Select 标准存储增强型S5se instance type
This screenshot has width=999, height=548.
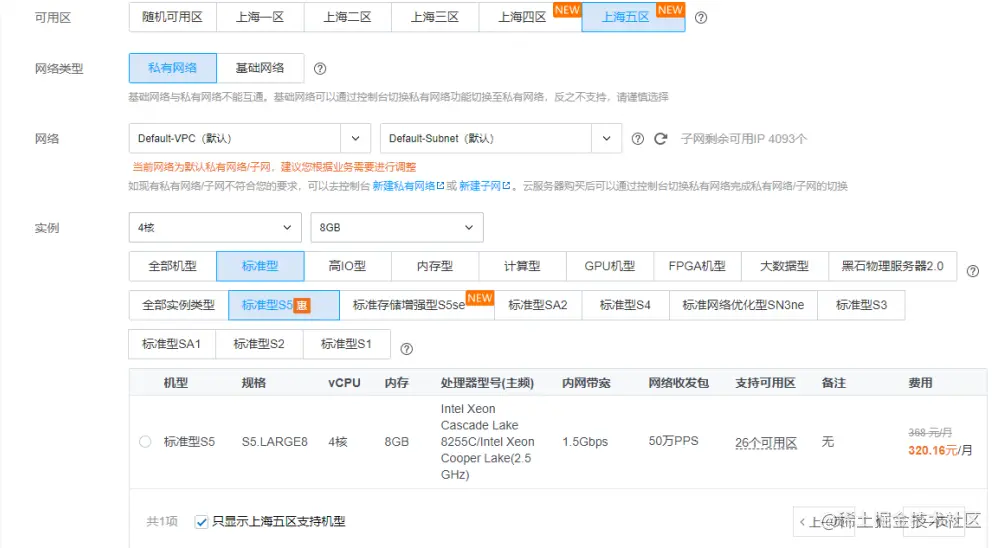[417, 305]
